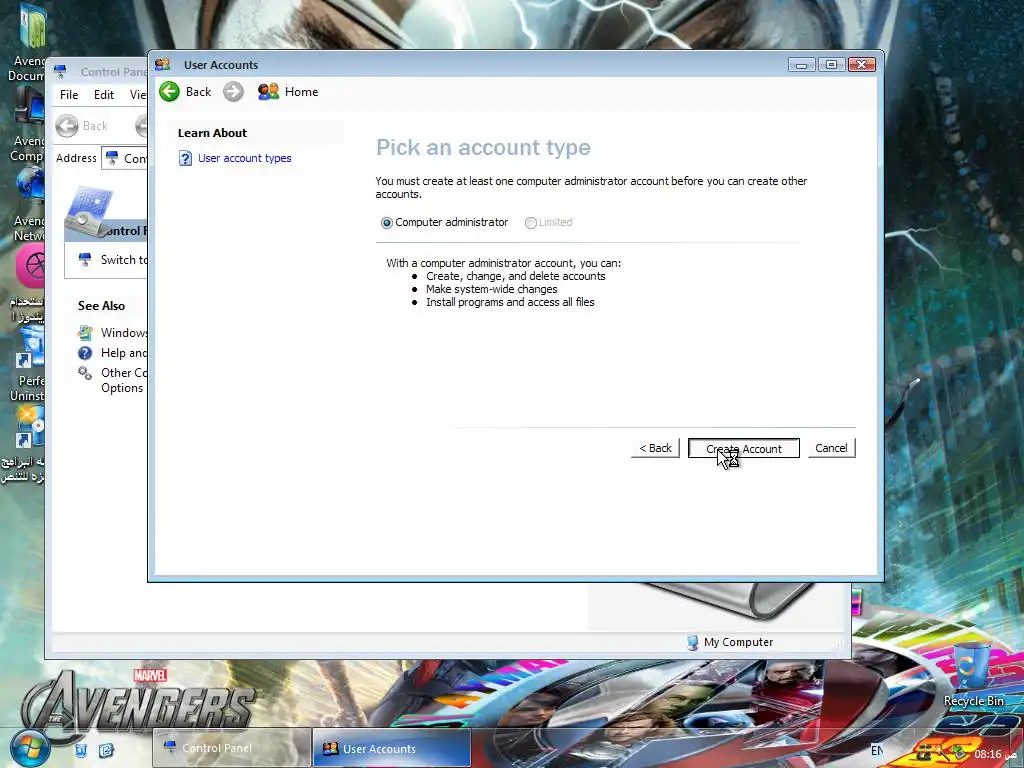This screenshot has width=1024, height=768.
Task: Click the User Accounts taskbar button
Action: pyautogui.click(x=392, y=748)
